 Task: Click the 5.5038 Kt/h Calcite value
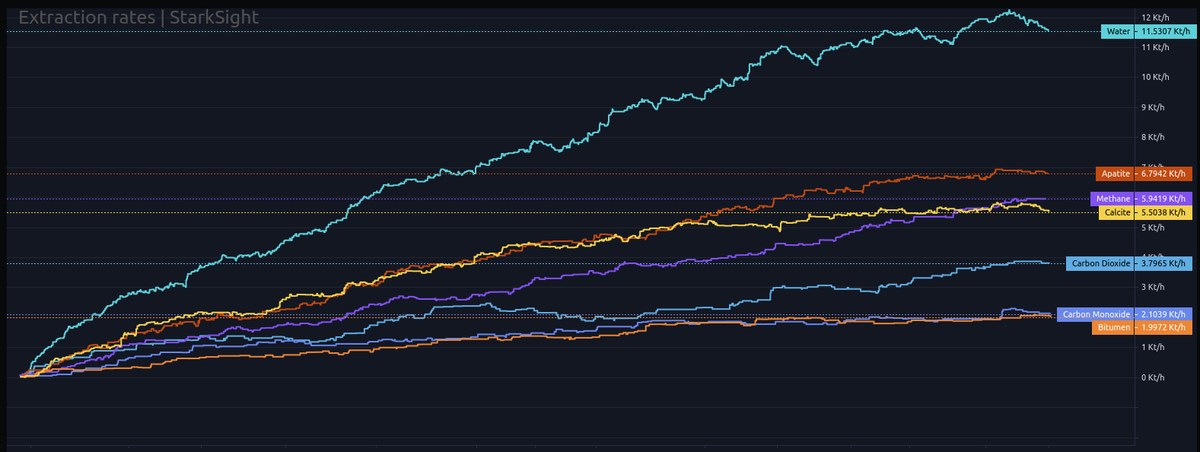click(x=1165, y=213)
